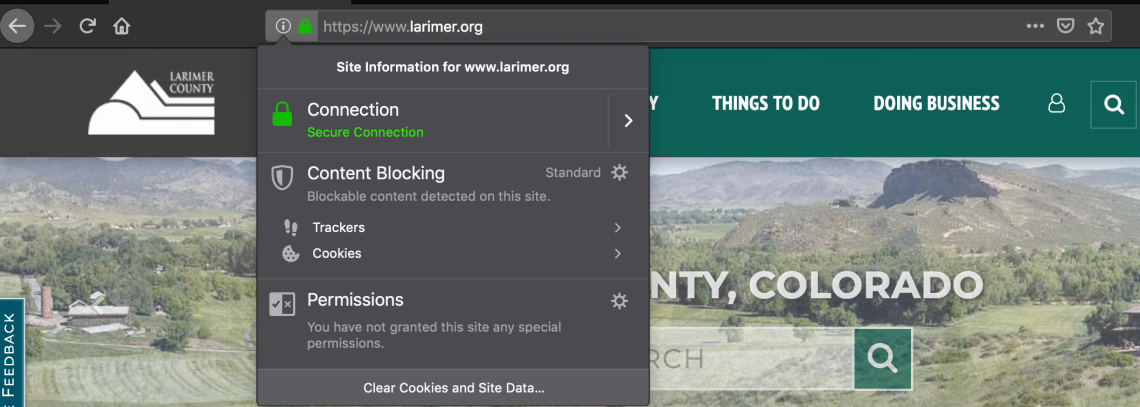Expand the Cookies row
Screen dimensions: 1140x407
[453, 254]
